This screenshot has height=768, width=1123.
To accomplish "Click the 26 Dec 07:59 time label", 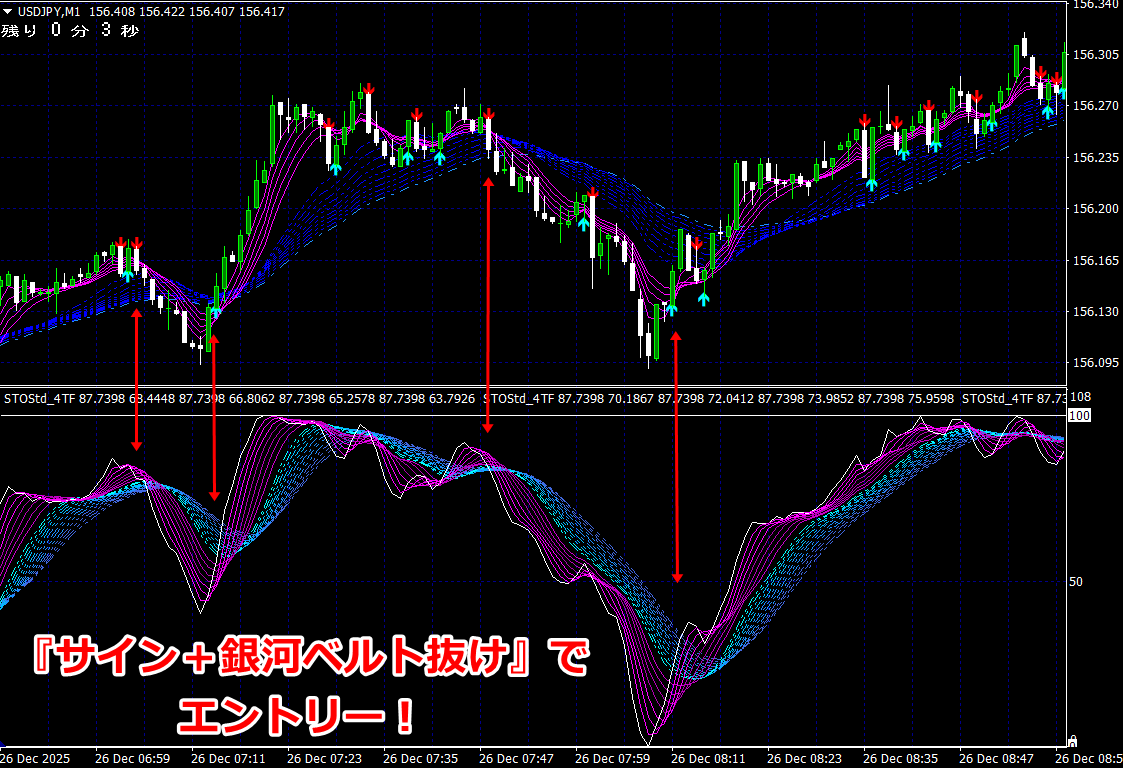I will (612, 758).
